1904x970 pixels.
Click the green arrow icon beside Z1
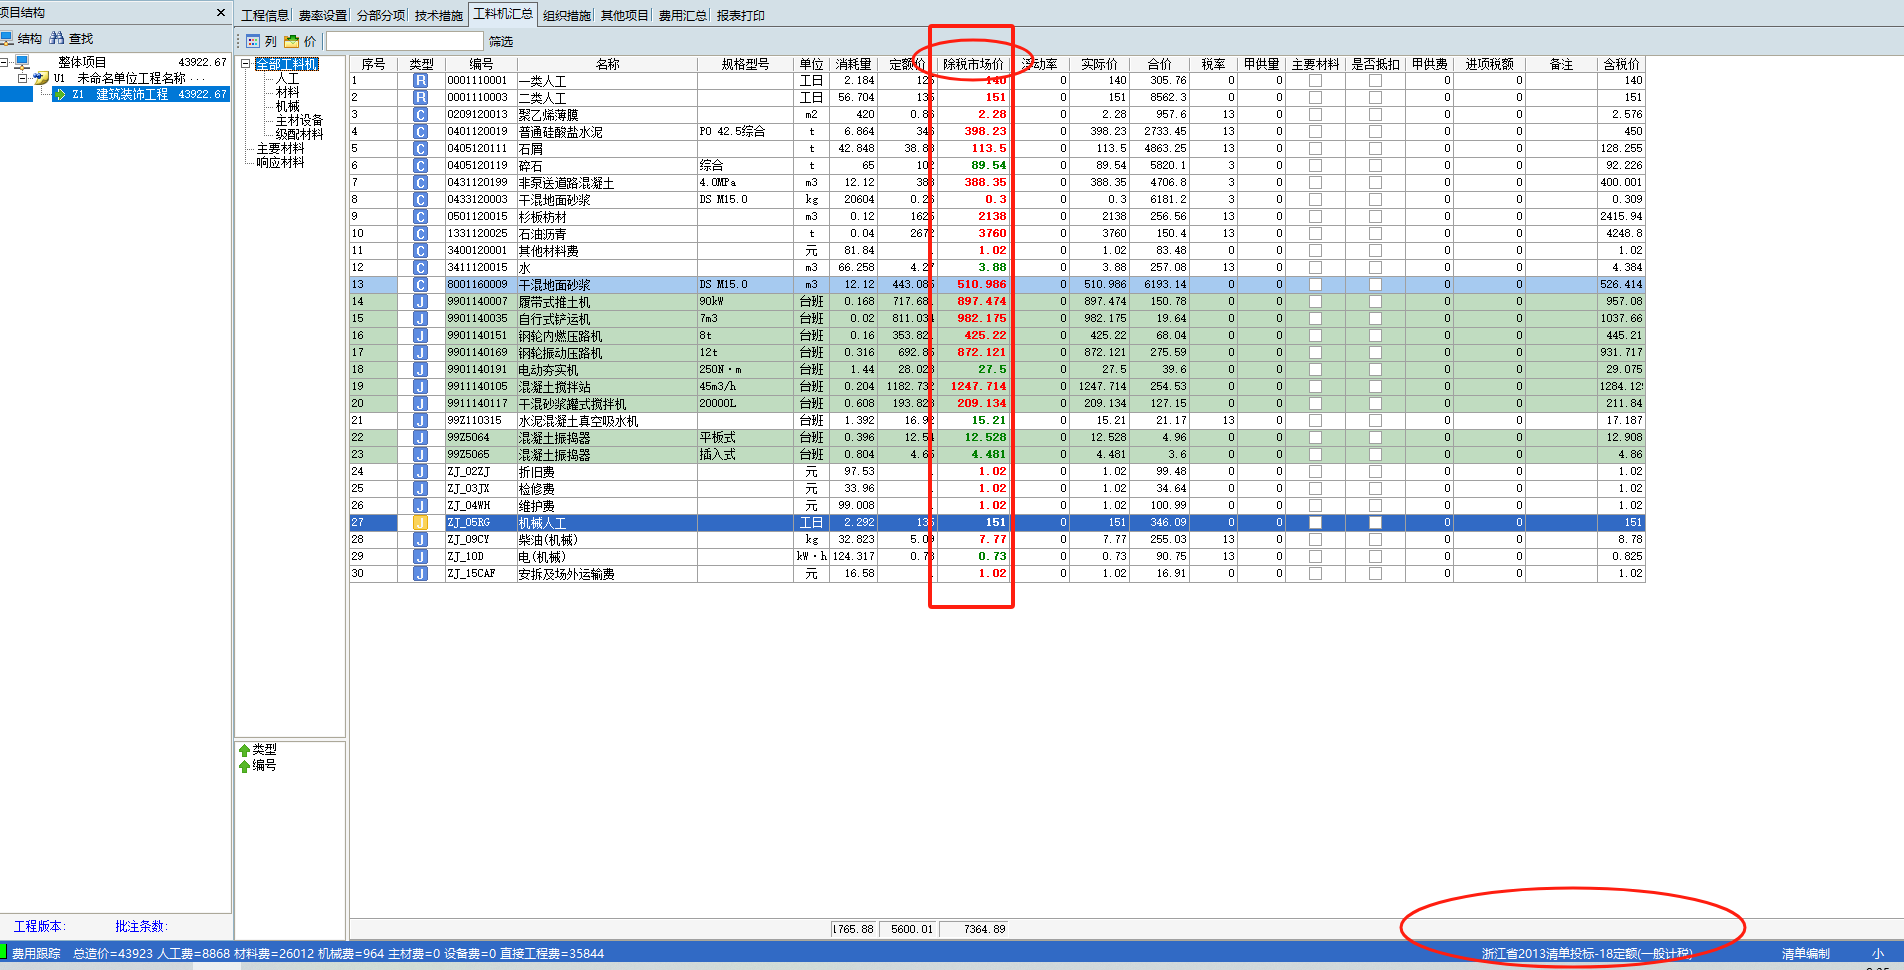[60, 94]
